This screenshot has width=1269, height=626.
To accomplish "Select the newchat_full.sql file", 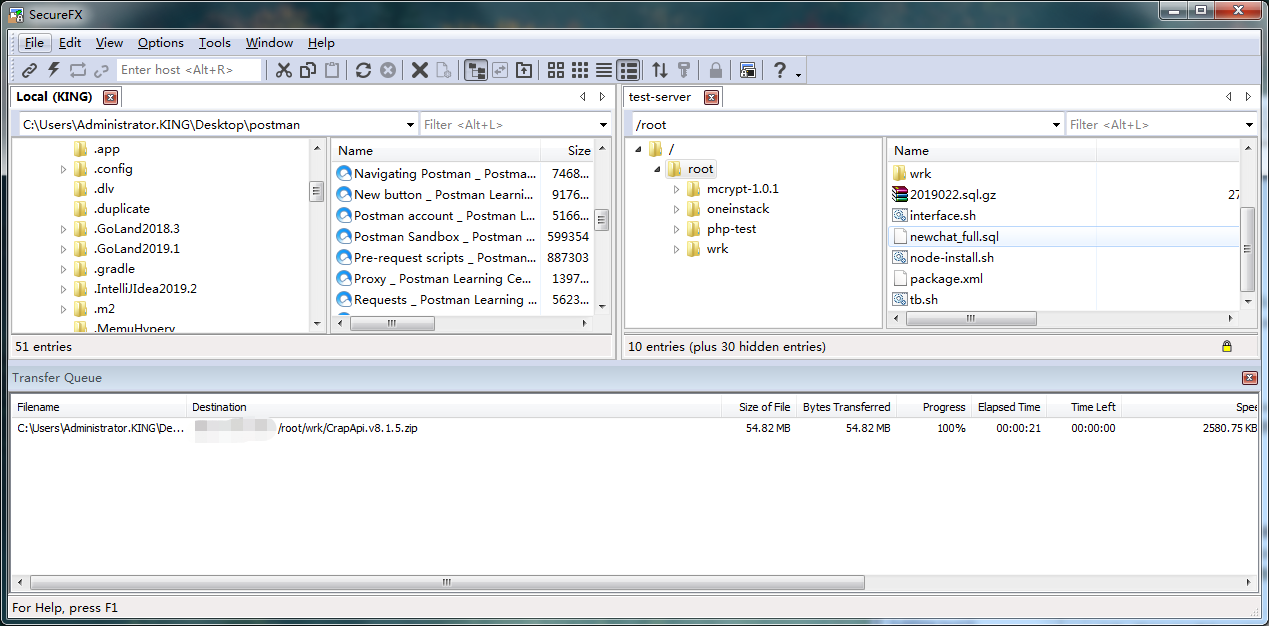I will pos(954,237).
